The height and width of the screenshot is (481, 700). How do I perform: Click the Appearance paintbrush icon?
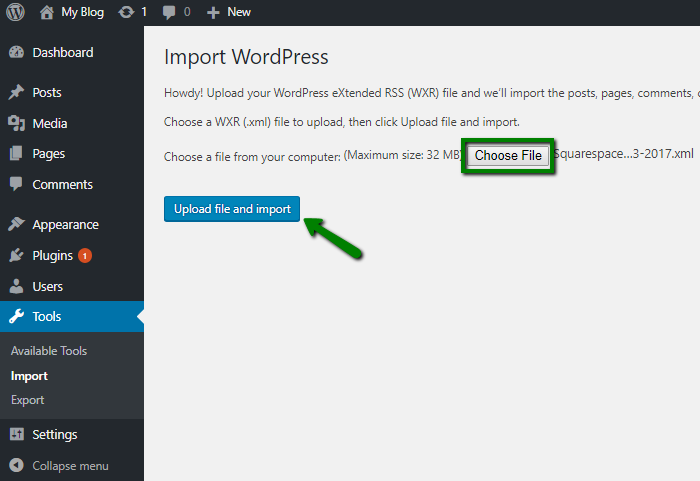[x=16, y=224]
